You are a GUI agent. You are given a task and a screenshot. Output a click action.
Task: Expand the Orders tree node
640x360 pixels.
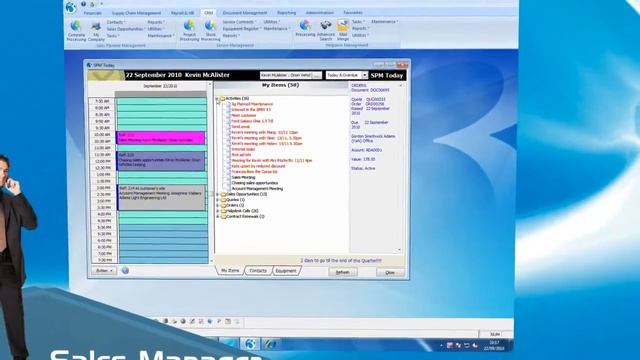tap(218, 205)
